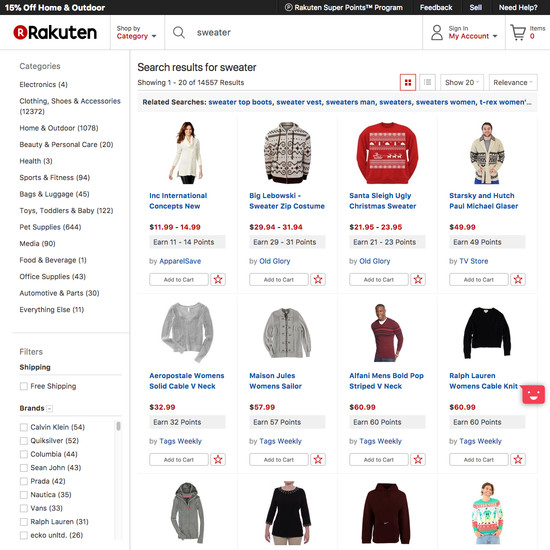The height and width of the screenshot is (550, 550).
Task: Click the Brands list scrollbar
Action: tap(119, 426)
